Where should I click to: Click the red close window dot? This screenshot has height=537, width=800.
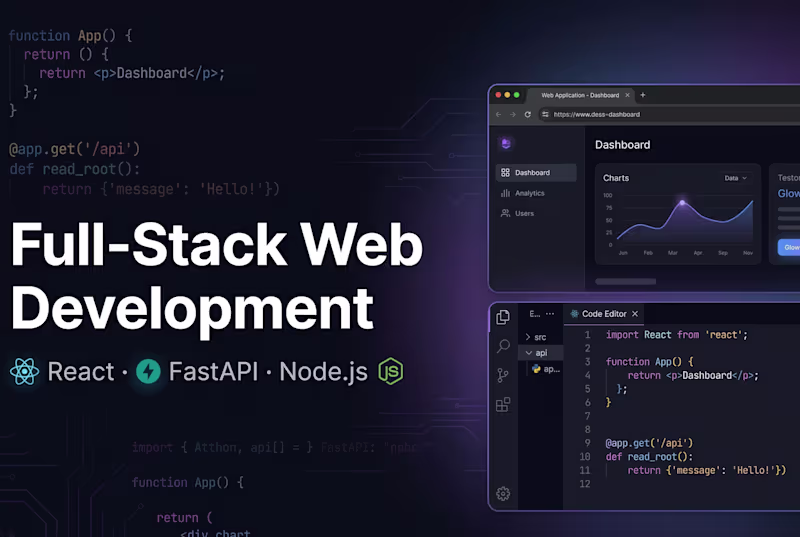tap(498, 95)
